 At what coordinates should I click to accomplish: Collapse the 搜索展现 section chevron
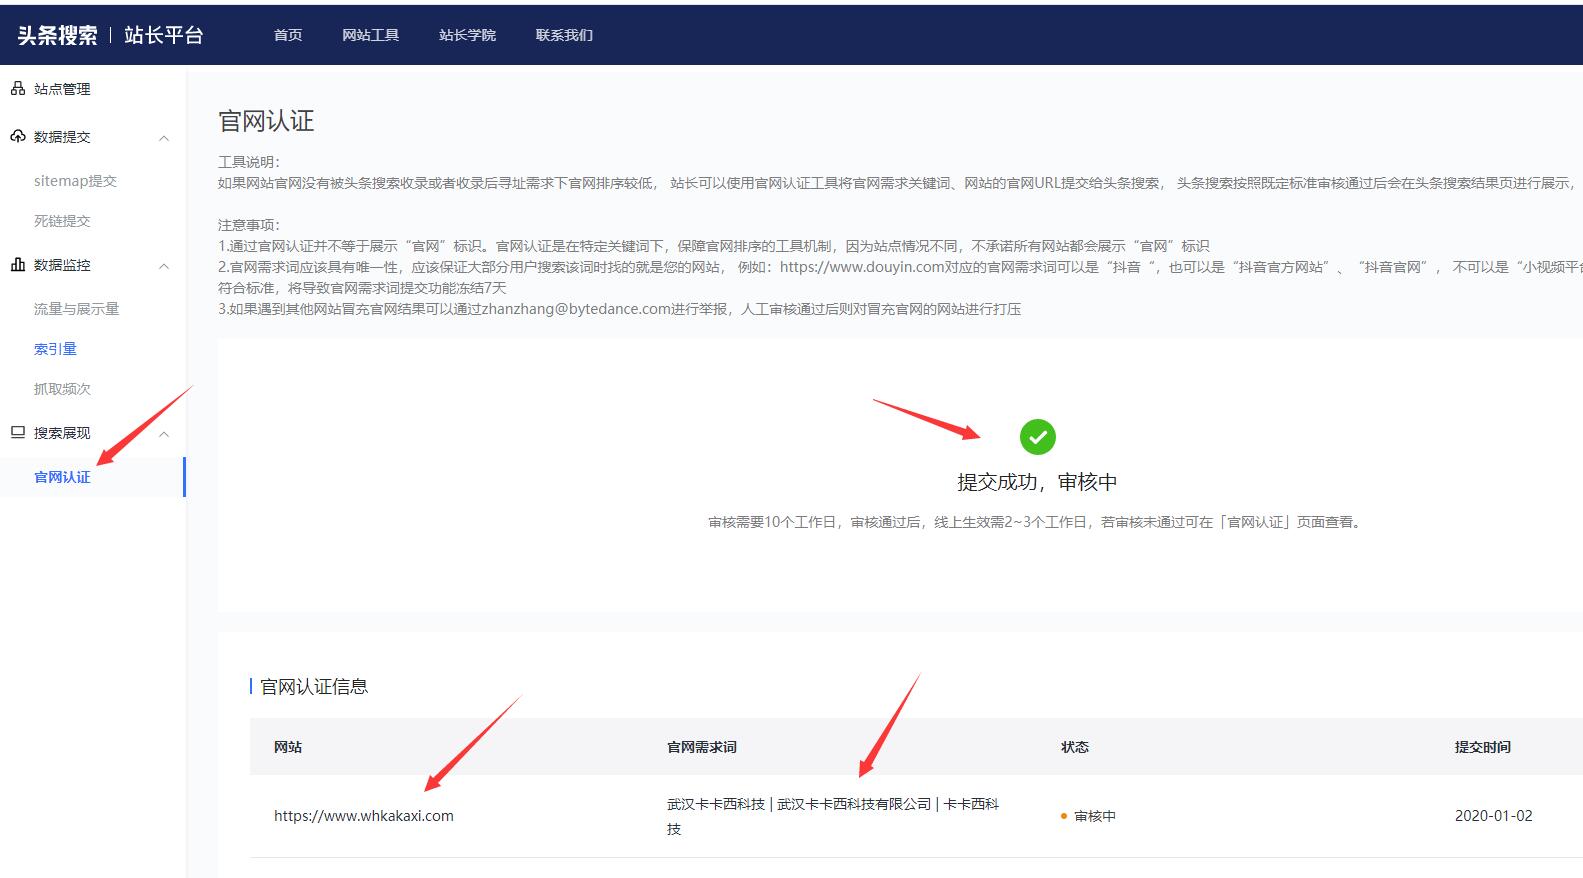pos(165,434)
